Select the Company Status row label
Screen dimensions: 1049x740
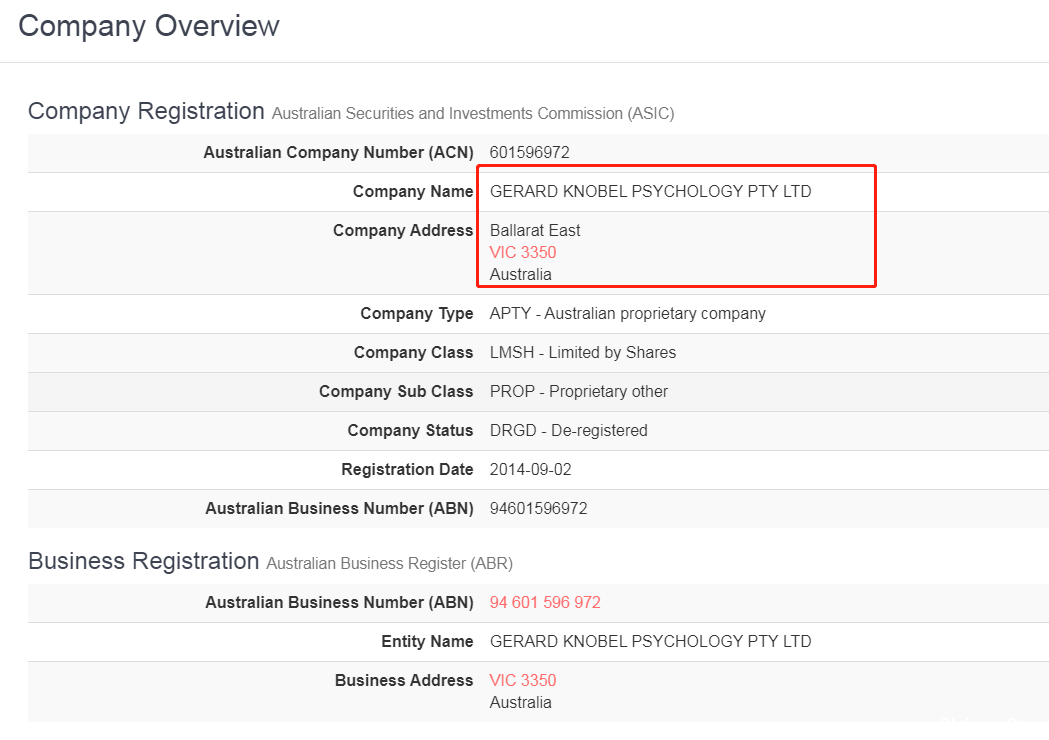(x=410, y=430)
